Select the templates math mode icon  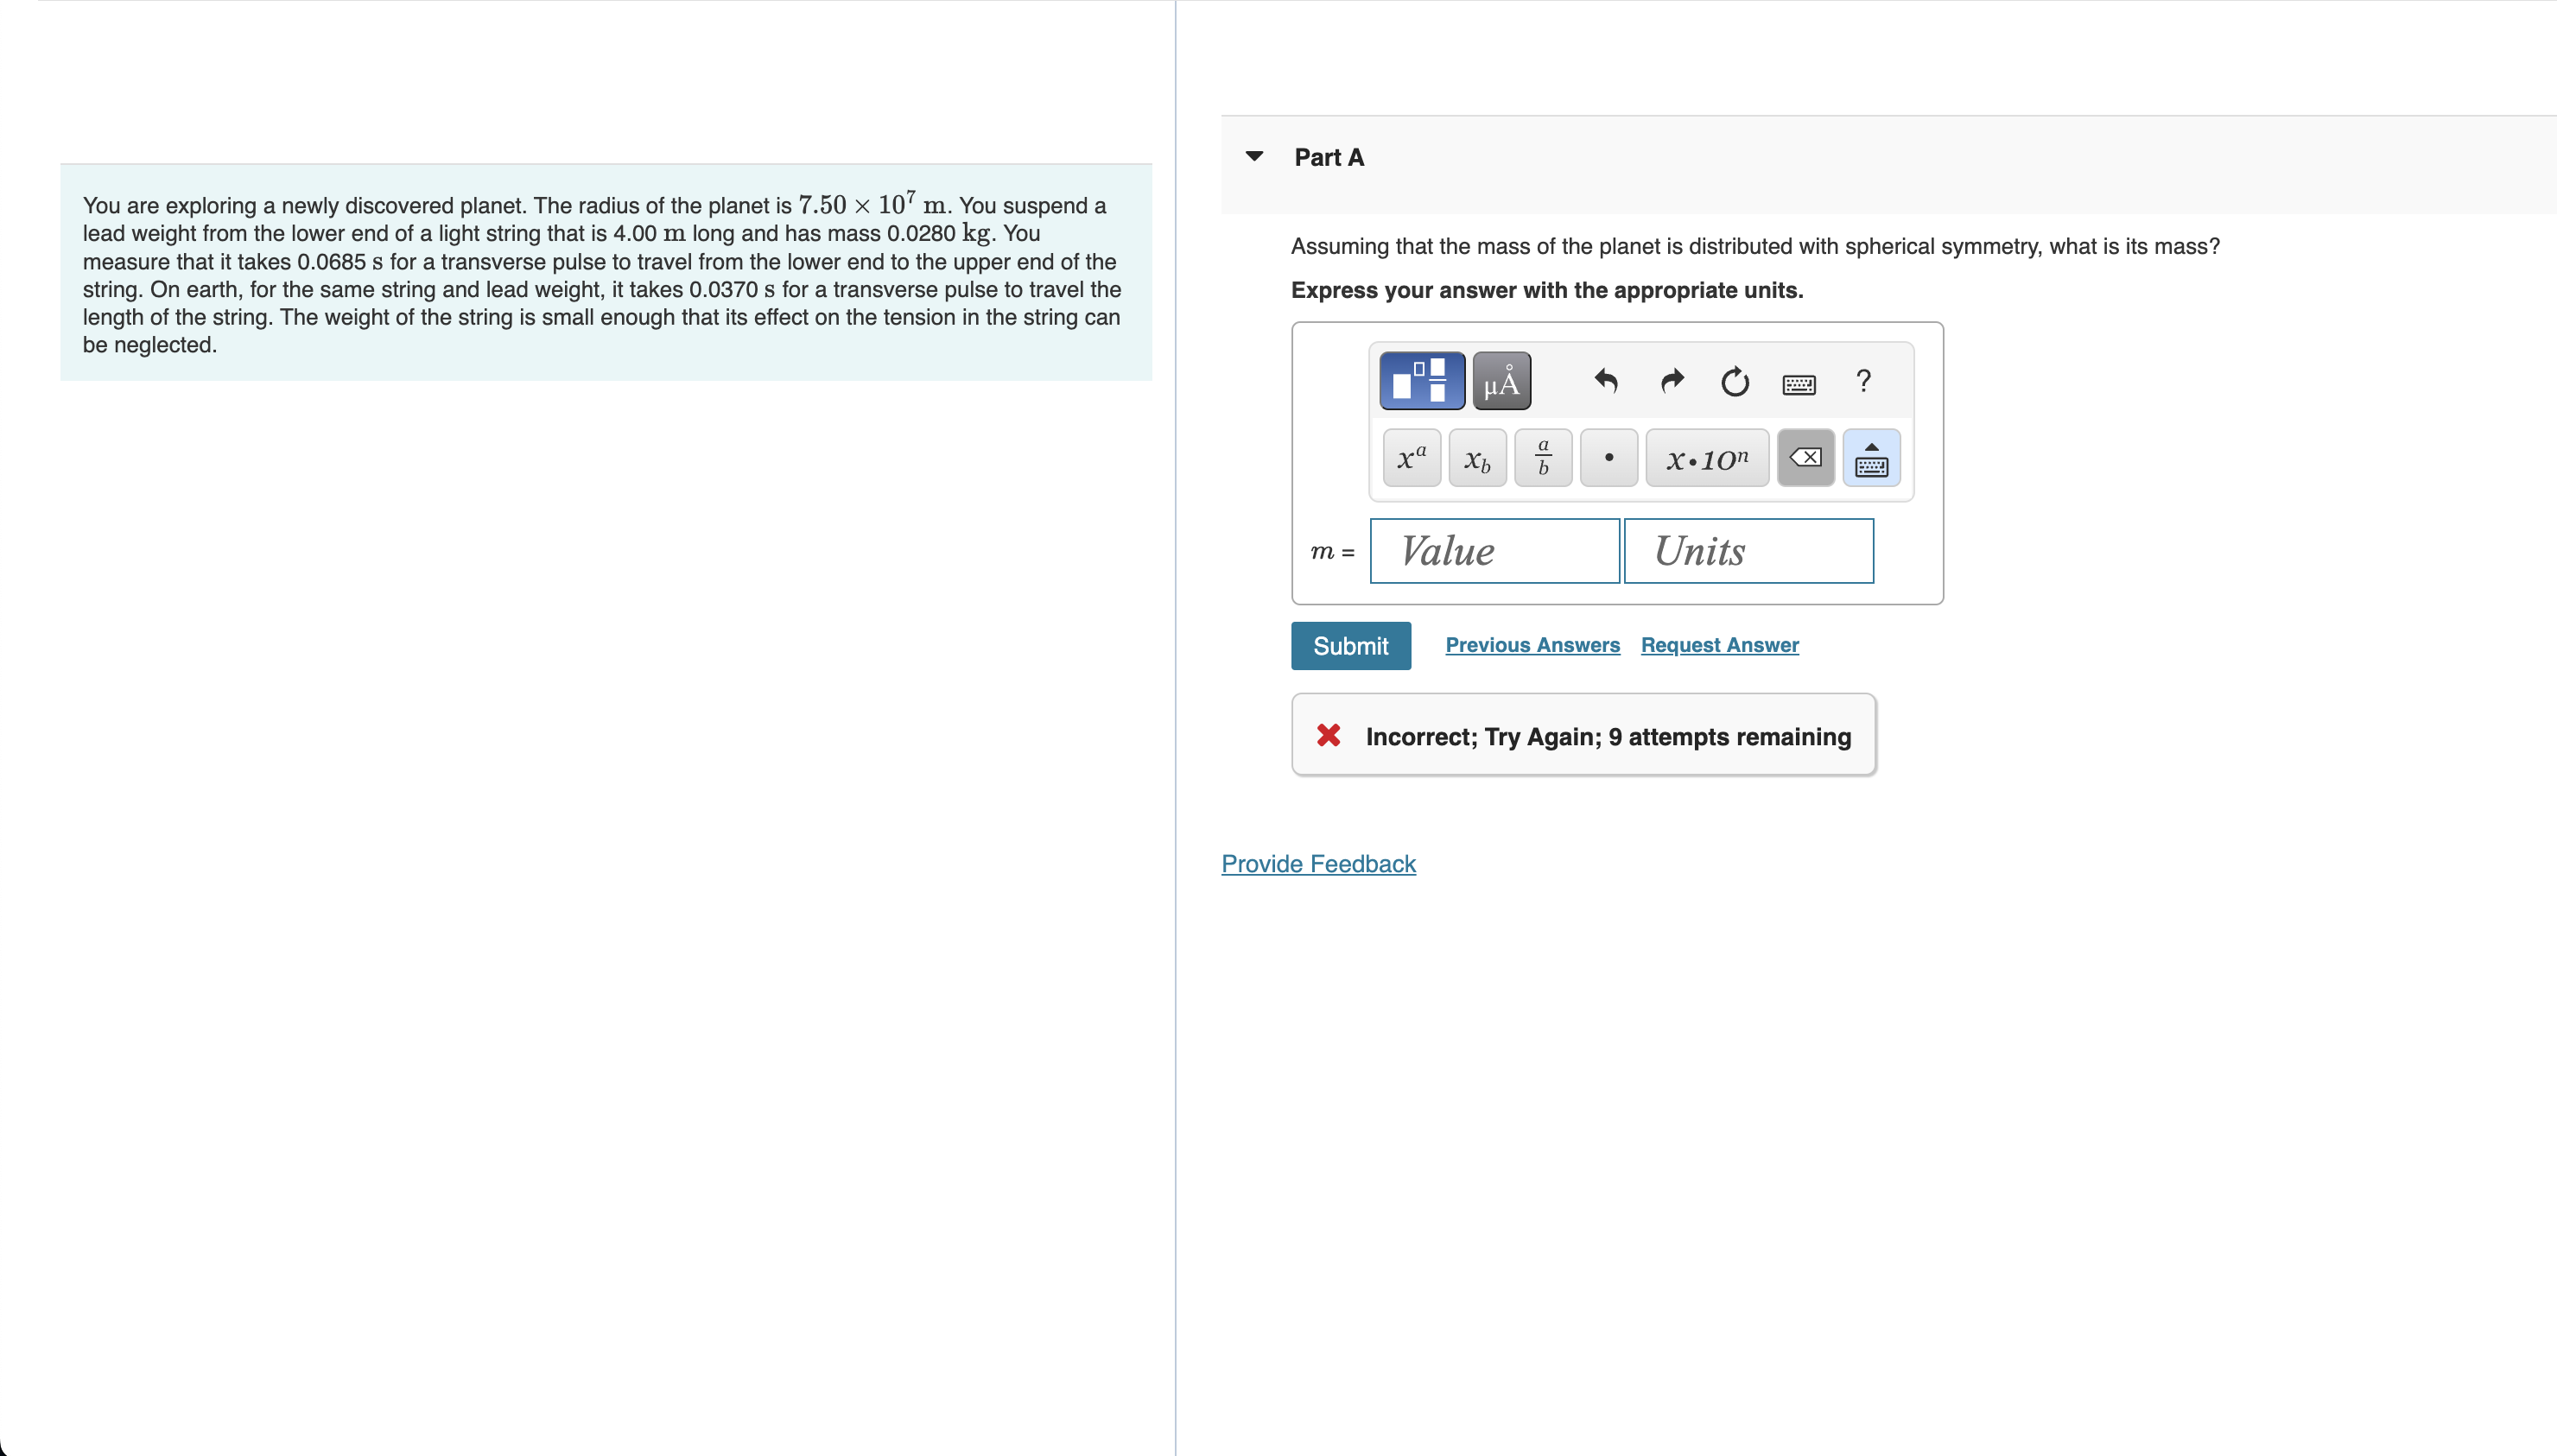[1421, 381]
